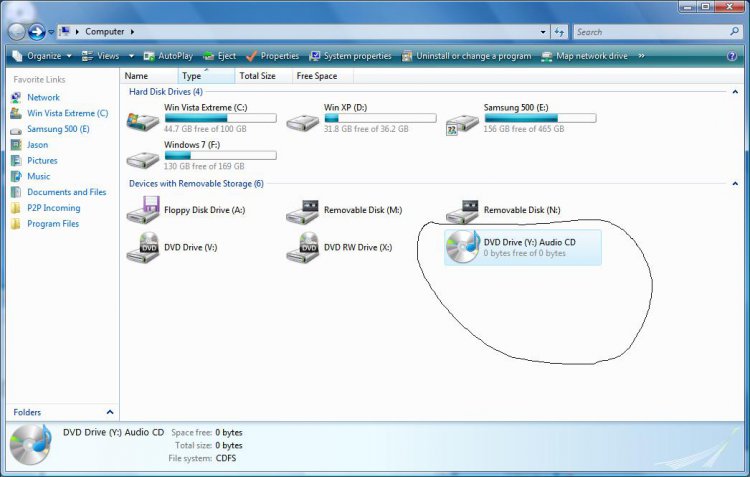
Task: Select Samsung 500 (E:) drive icon
Action: coord(462,124)
